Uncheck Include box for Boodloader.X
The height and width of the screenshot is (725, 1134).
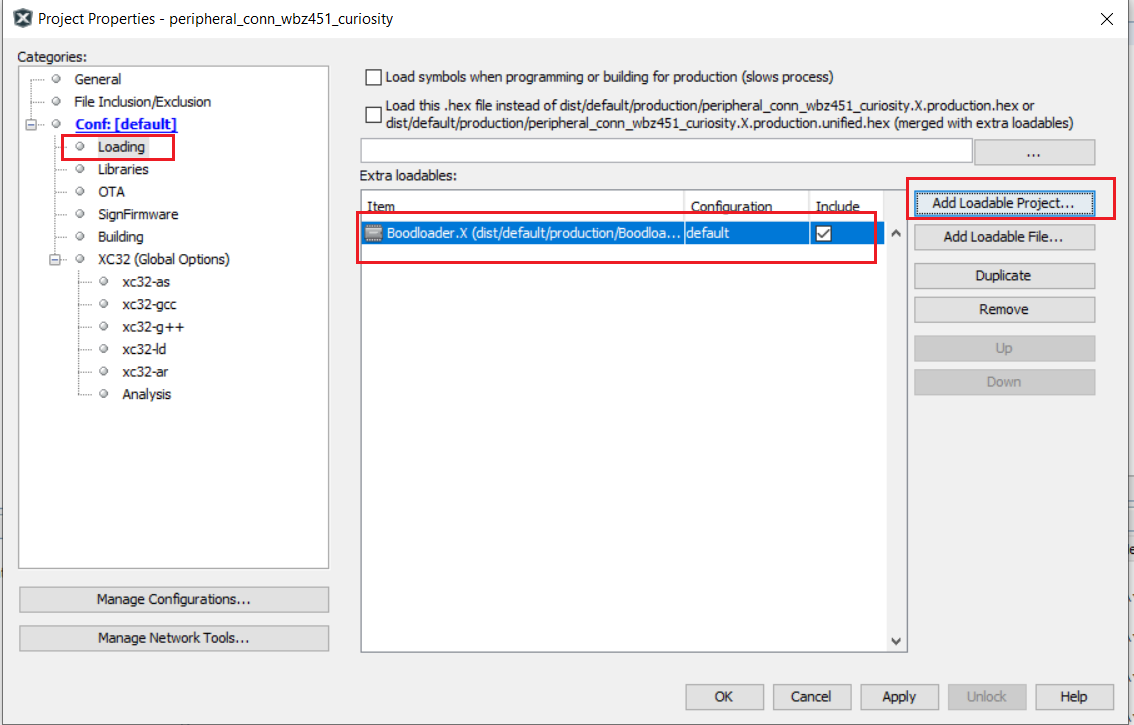pos(823,233)
